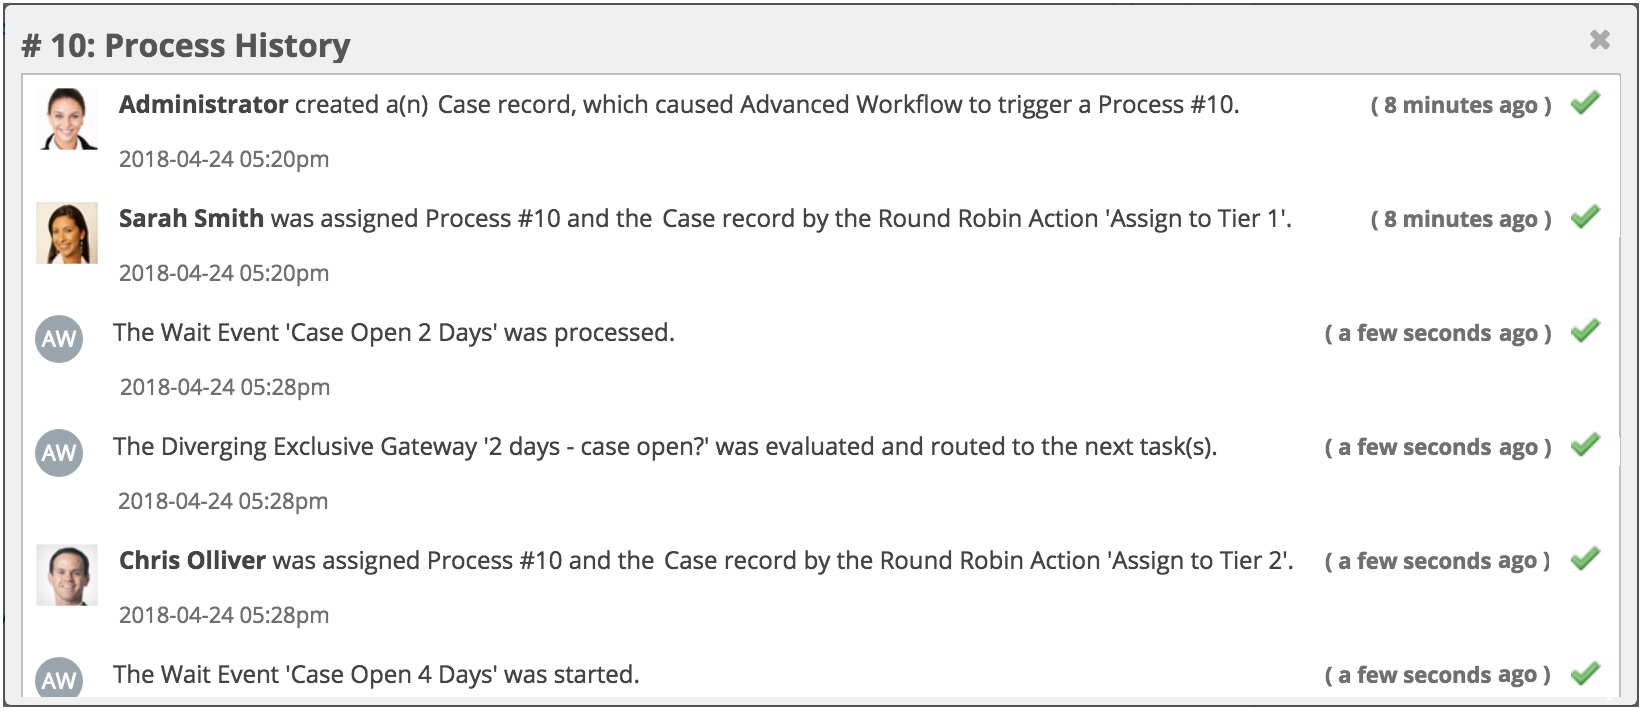Click the Administrator avatar photo
The width and height of the screenshot is (1642, 711).
(x=67, y=119)
